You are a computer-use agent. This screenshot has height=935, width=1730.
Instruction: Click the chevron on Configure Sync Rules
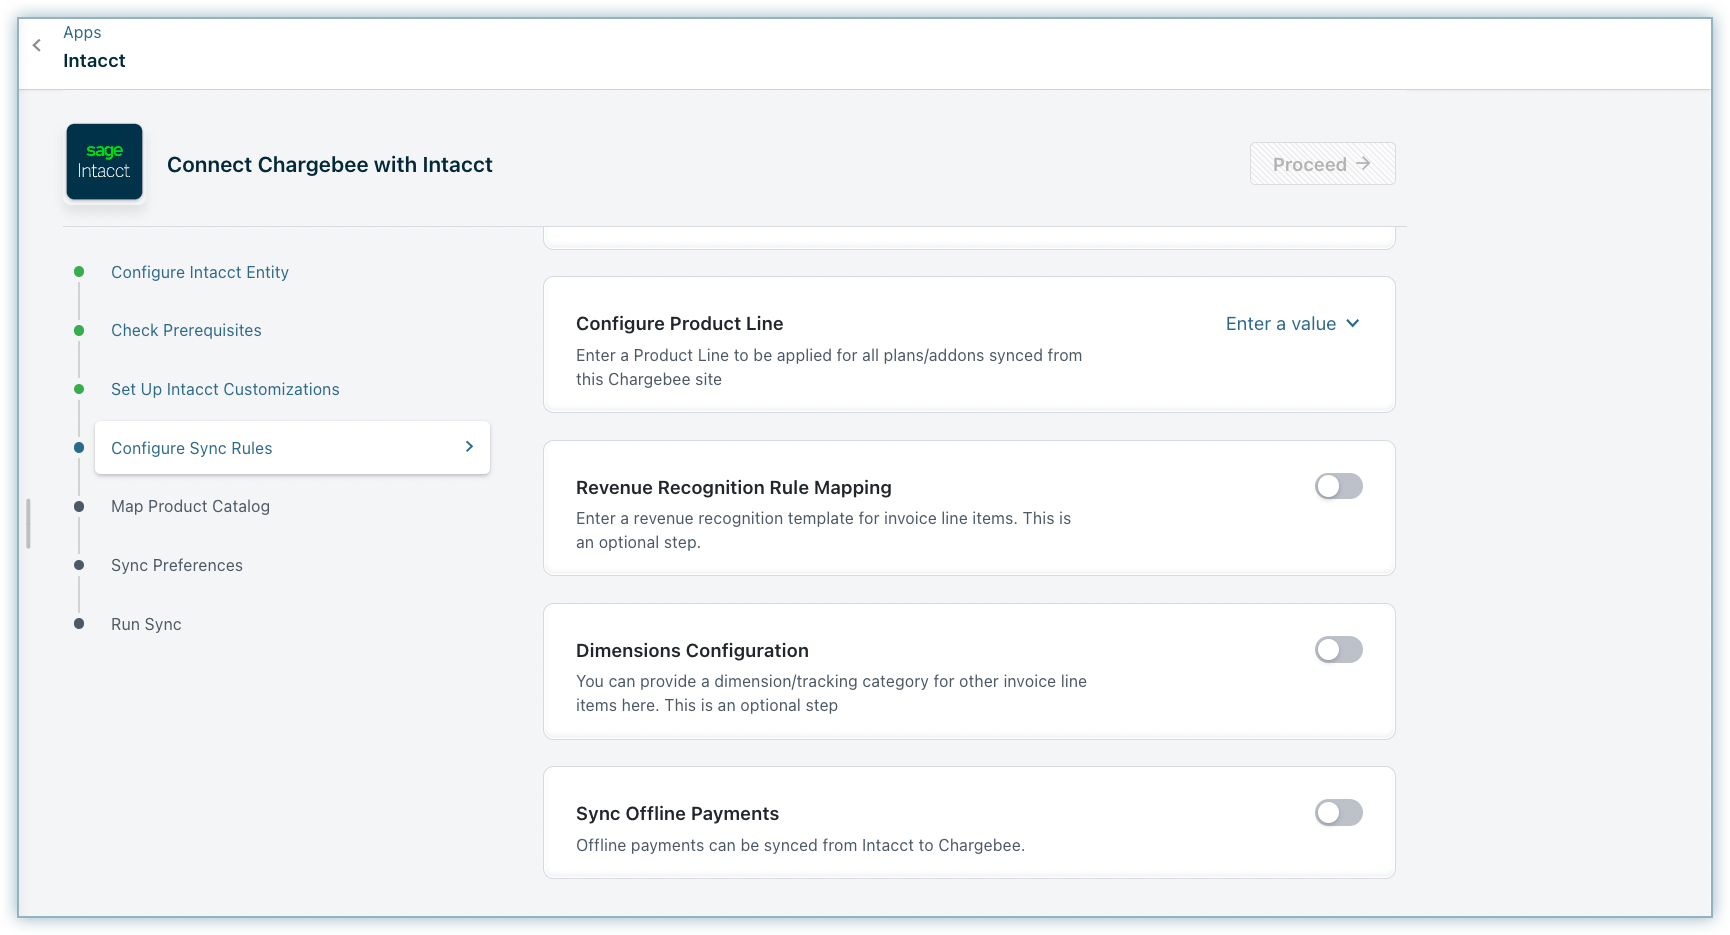coord(469,447)
